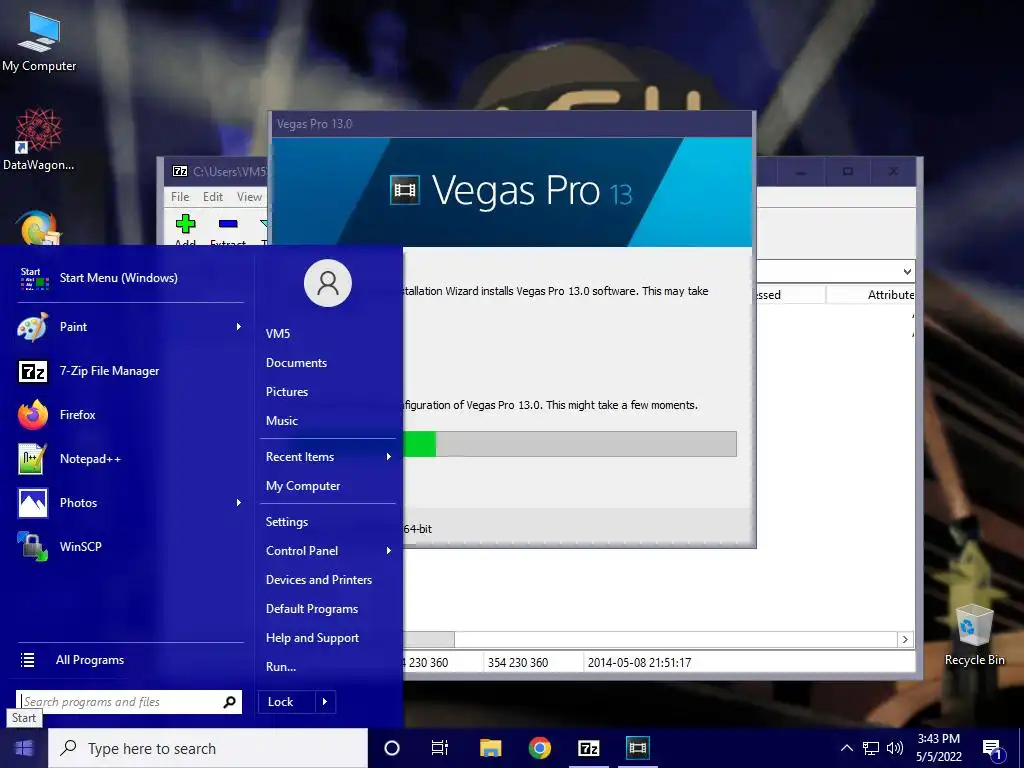Image resolution: width=1024 pixels, height=768 pixels.
Task: Click the Windows Start button
Action: click(24, 748)
